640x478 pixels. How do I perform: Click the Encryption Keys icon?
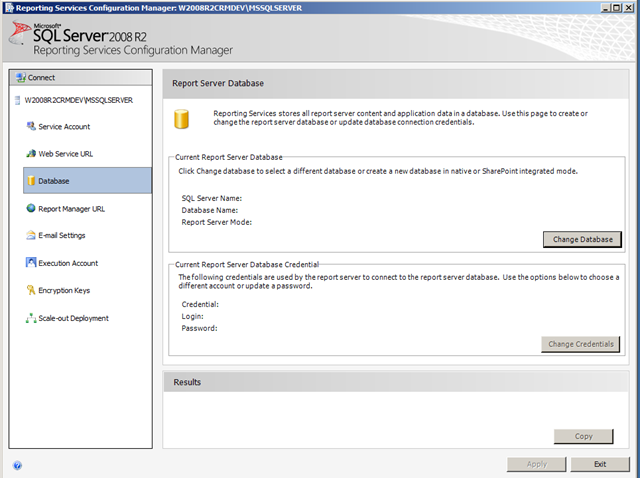31,290
